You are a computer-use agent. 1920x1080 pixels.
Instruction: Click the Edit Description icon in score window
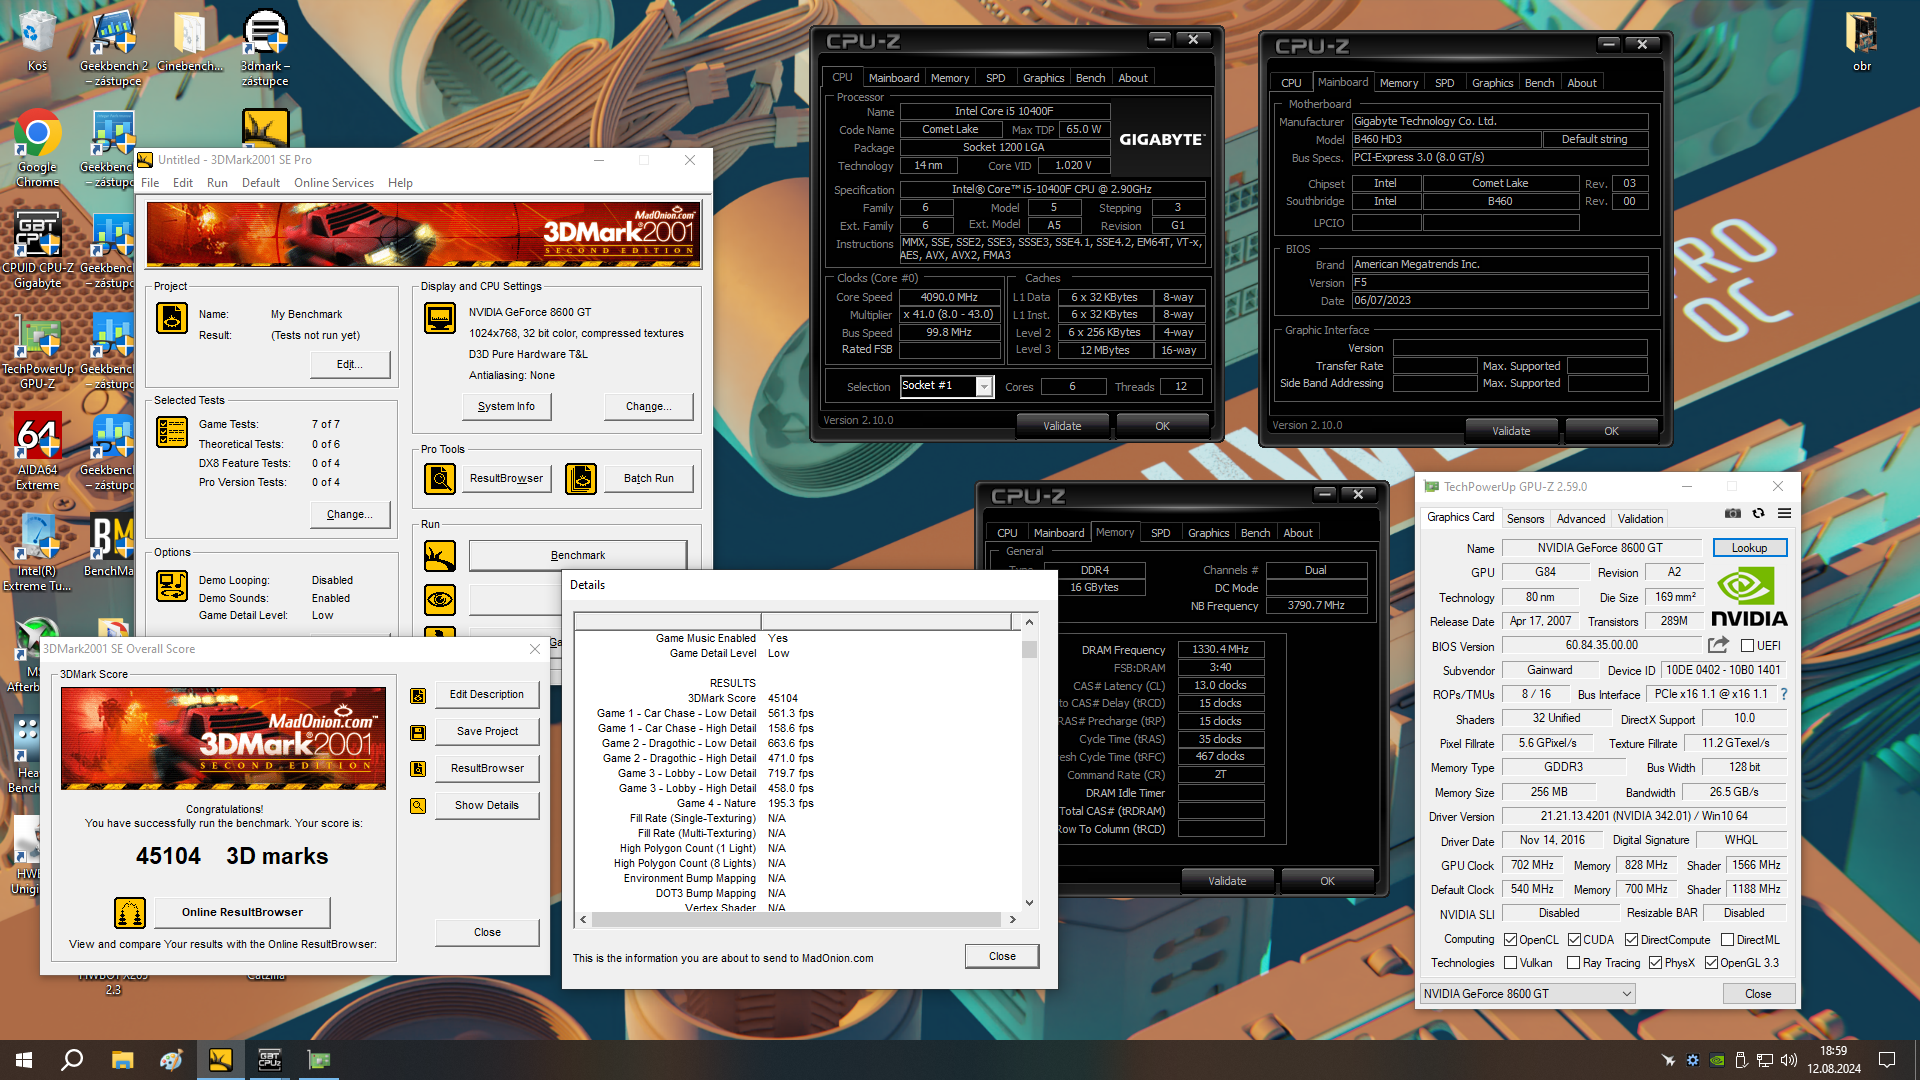point(418,695)
